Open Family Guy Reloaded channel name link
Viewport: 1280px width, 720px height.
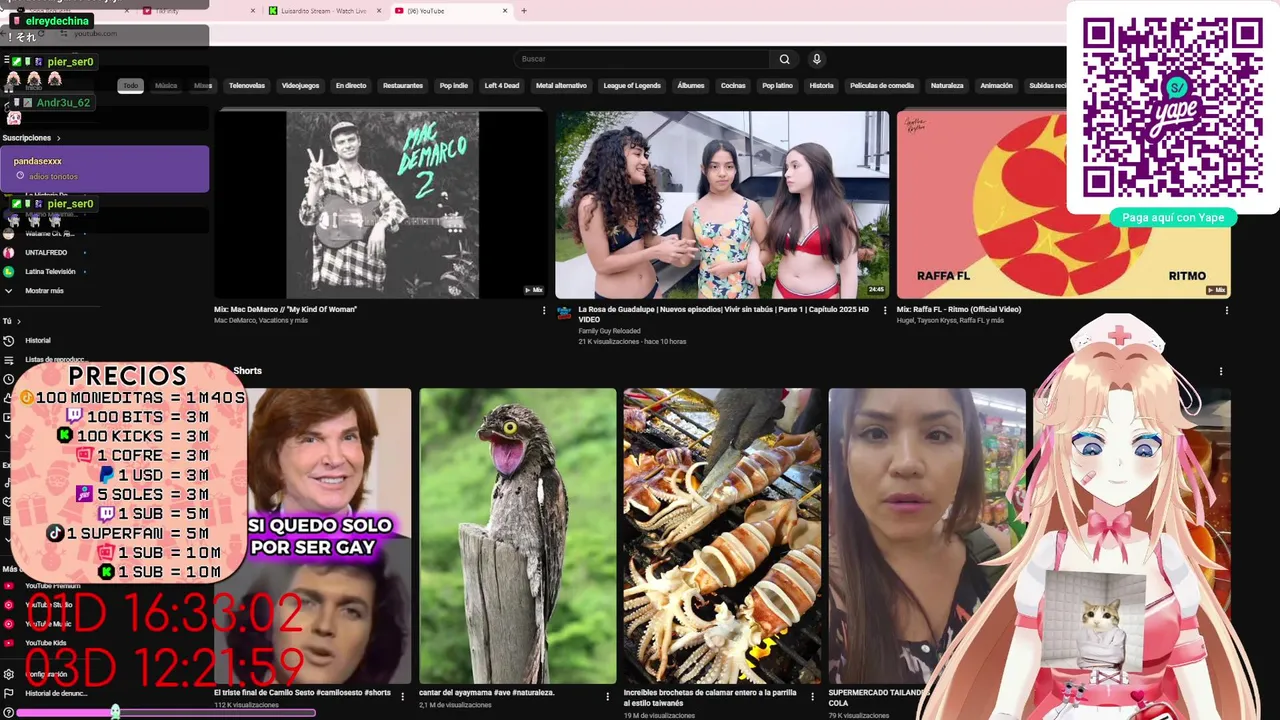(611, 331)
